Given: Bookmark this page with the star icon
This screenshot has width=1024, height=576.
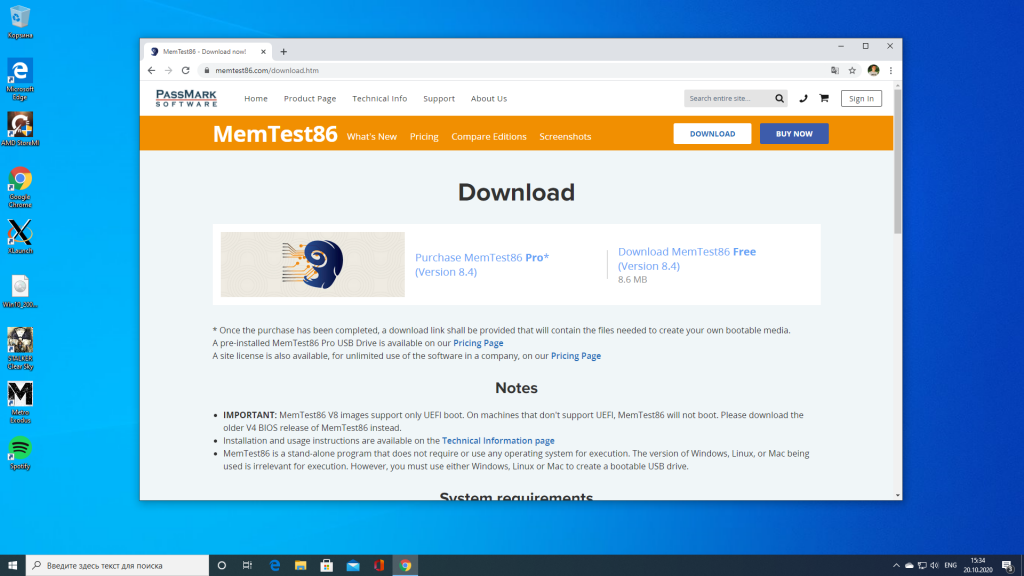Looking at the screenshot, I should [x=852, y=71].
